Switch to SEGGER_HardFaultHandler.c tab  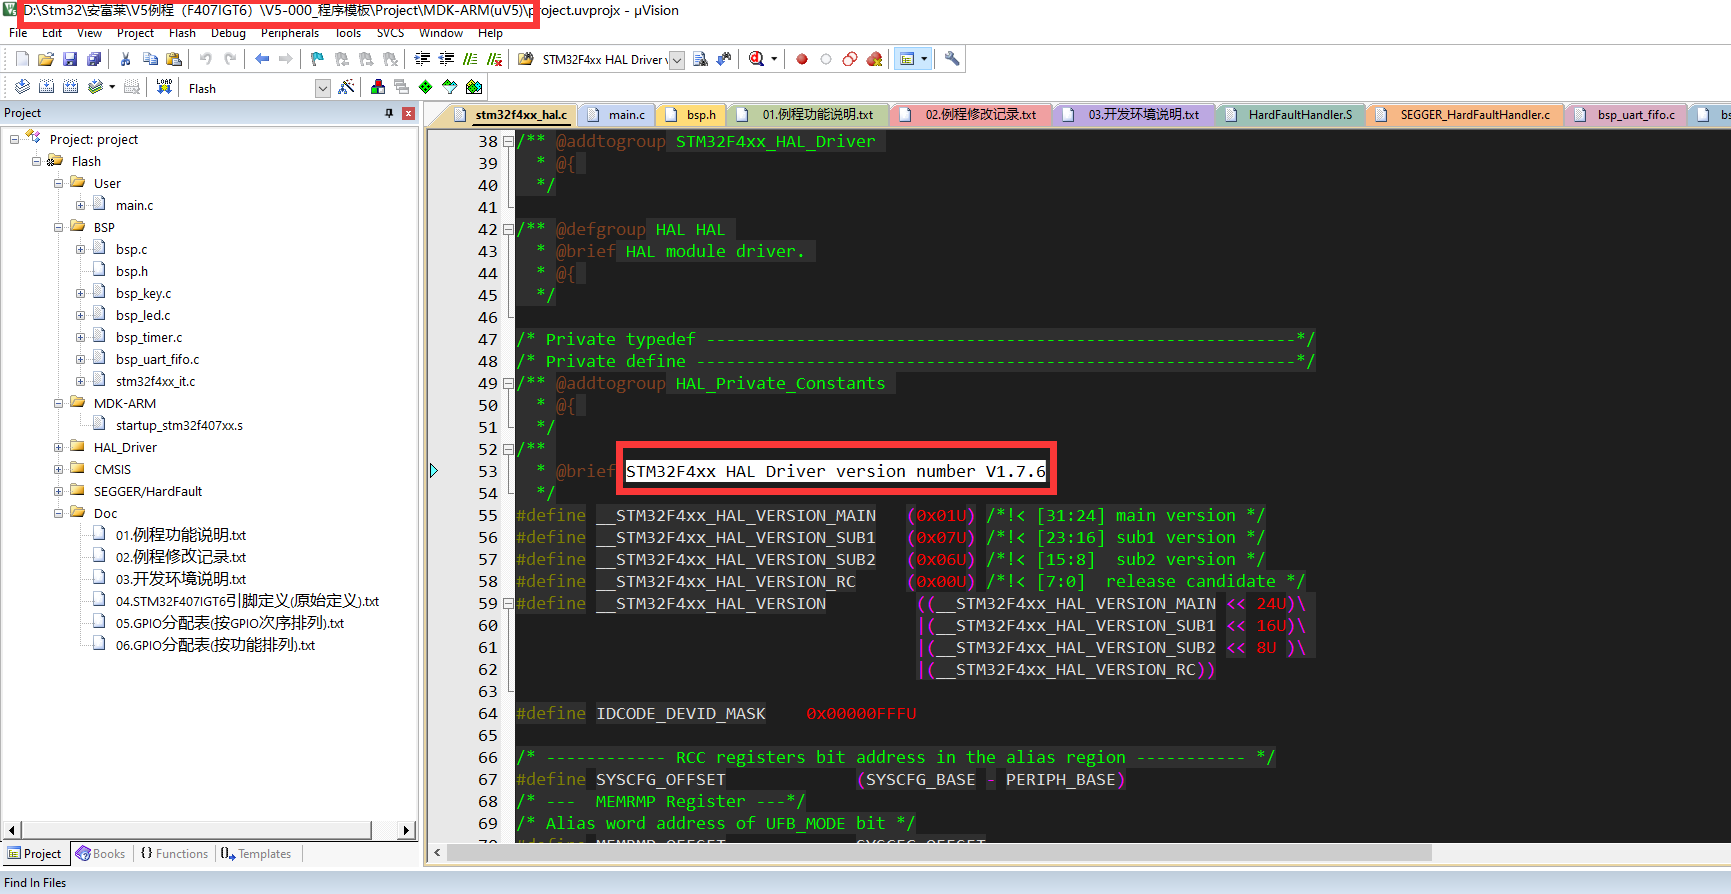(x=1465, y=115)
